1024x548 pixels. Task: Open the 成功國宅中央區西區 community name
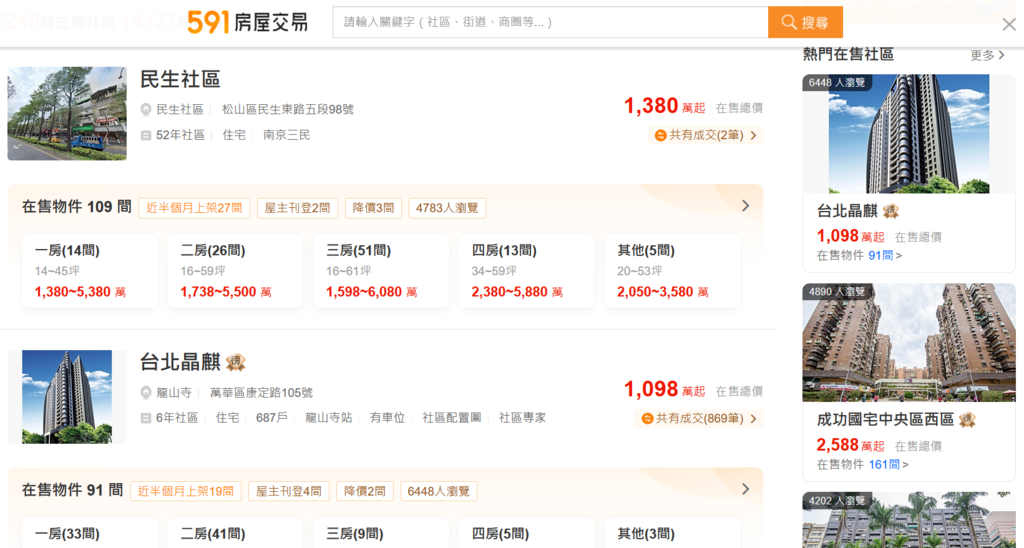[x=886, y=419]
